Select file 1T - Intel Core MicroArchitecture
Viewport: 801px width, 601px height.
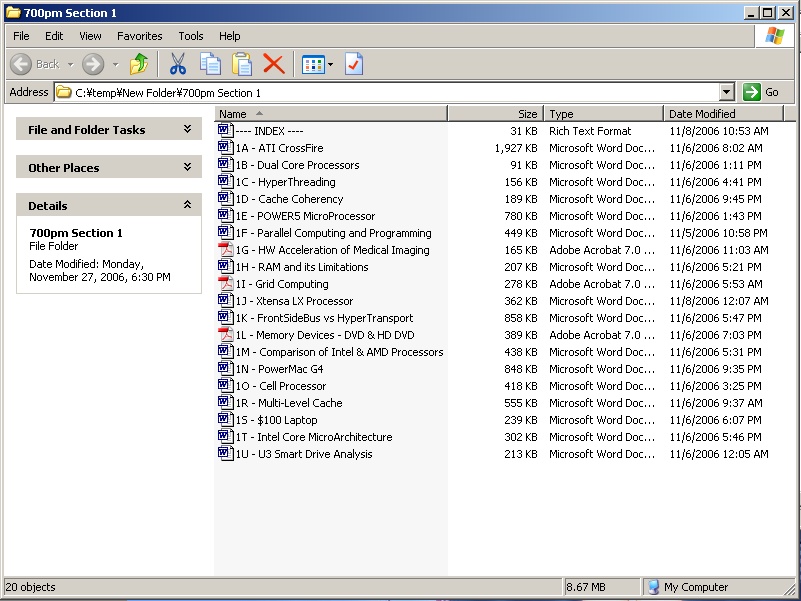[314, 437]
